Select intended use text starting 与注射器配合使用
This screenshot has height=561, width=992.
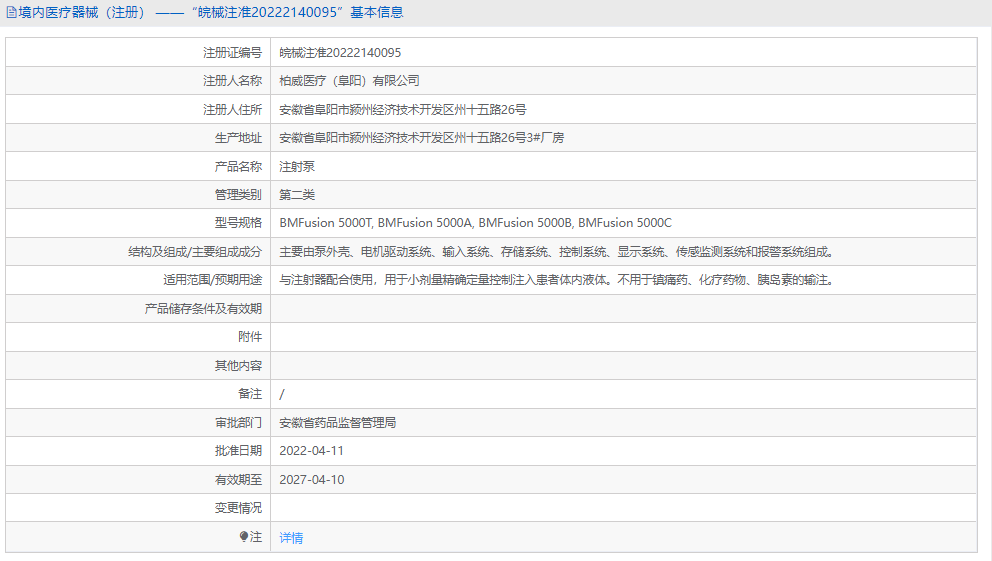559,280
